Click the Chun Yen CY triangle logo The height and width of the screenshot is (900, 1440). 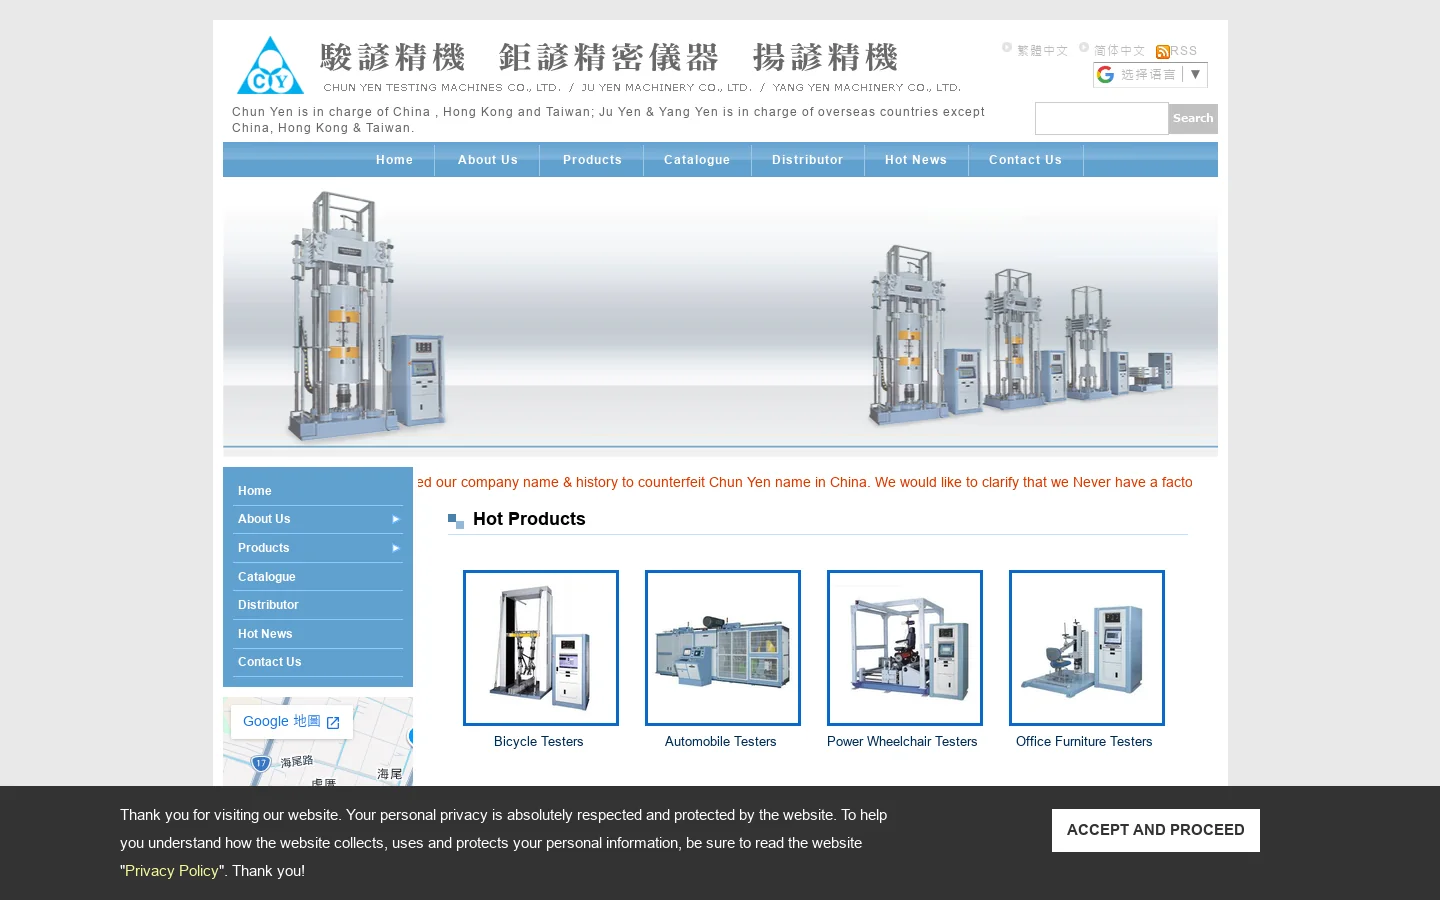click(x=270, y=66)
